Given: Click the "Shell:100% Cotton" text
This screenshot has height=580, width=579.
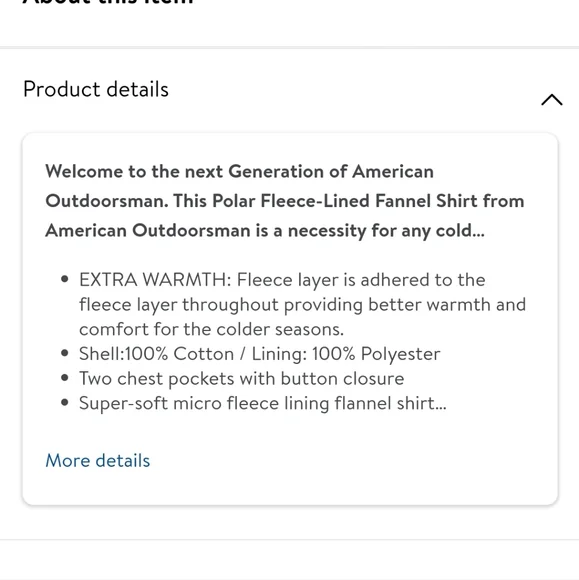Looking at the screenshot, I should pyautogui.click(x=156, y=354).
